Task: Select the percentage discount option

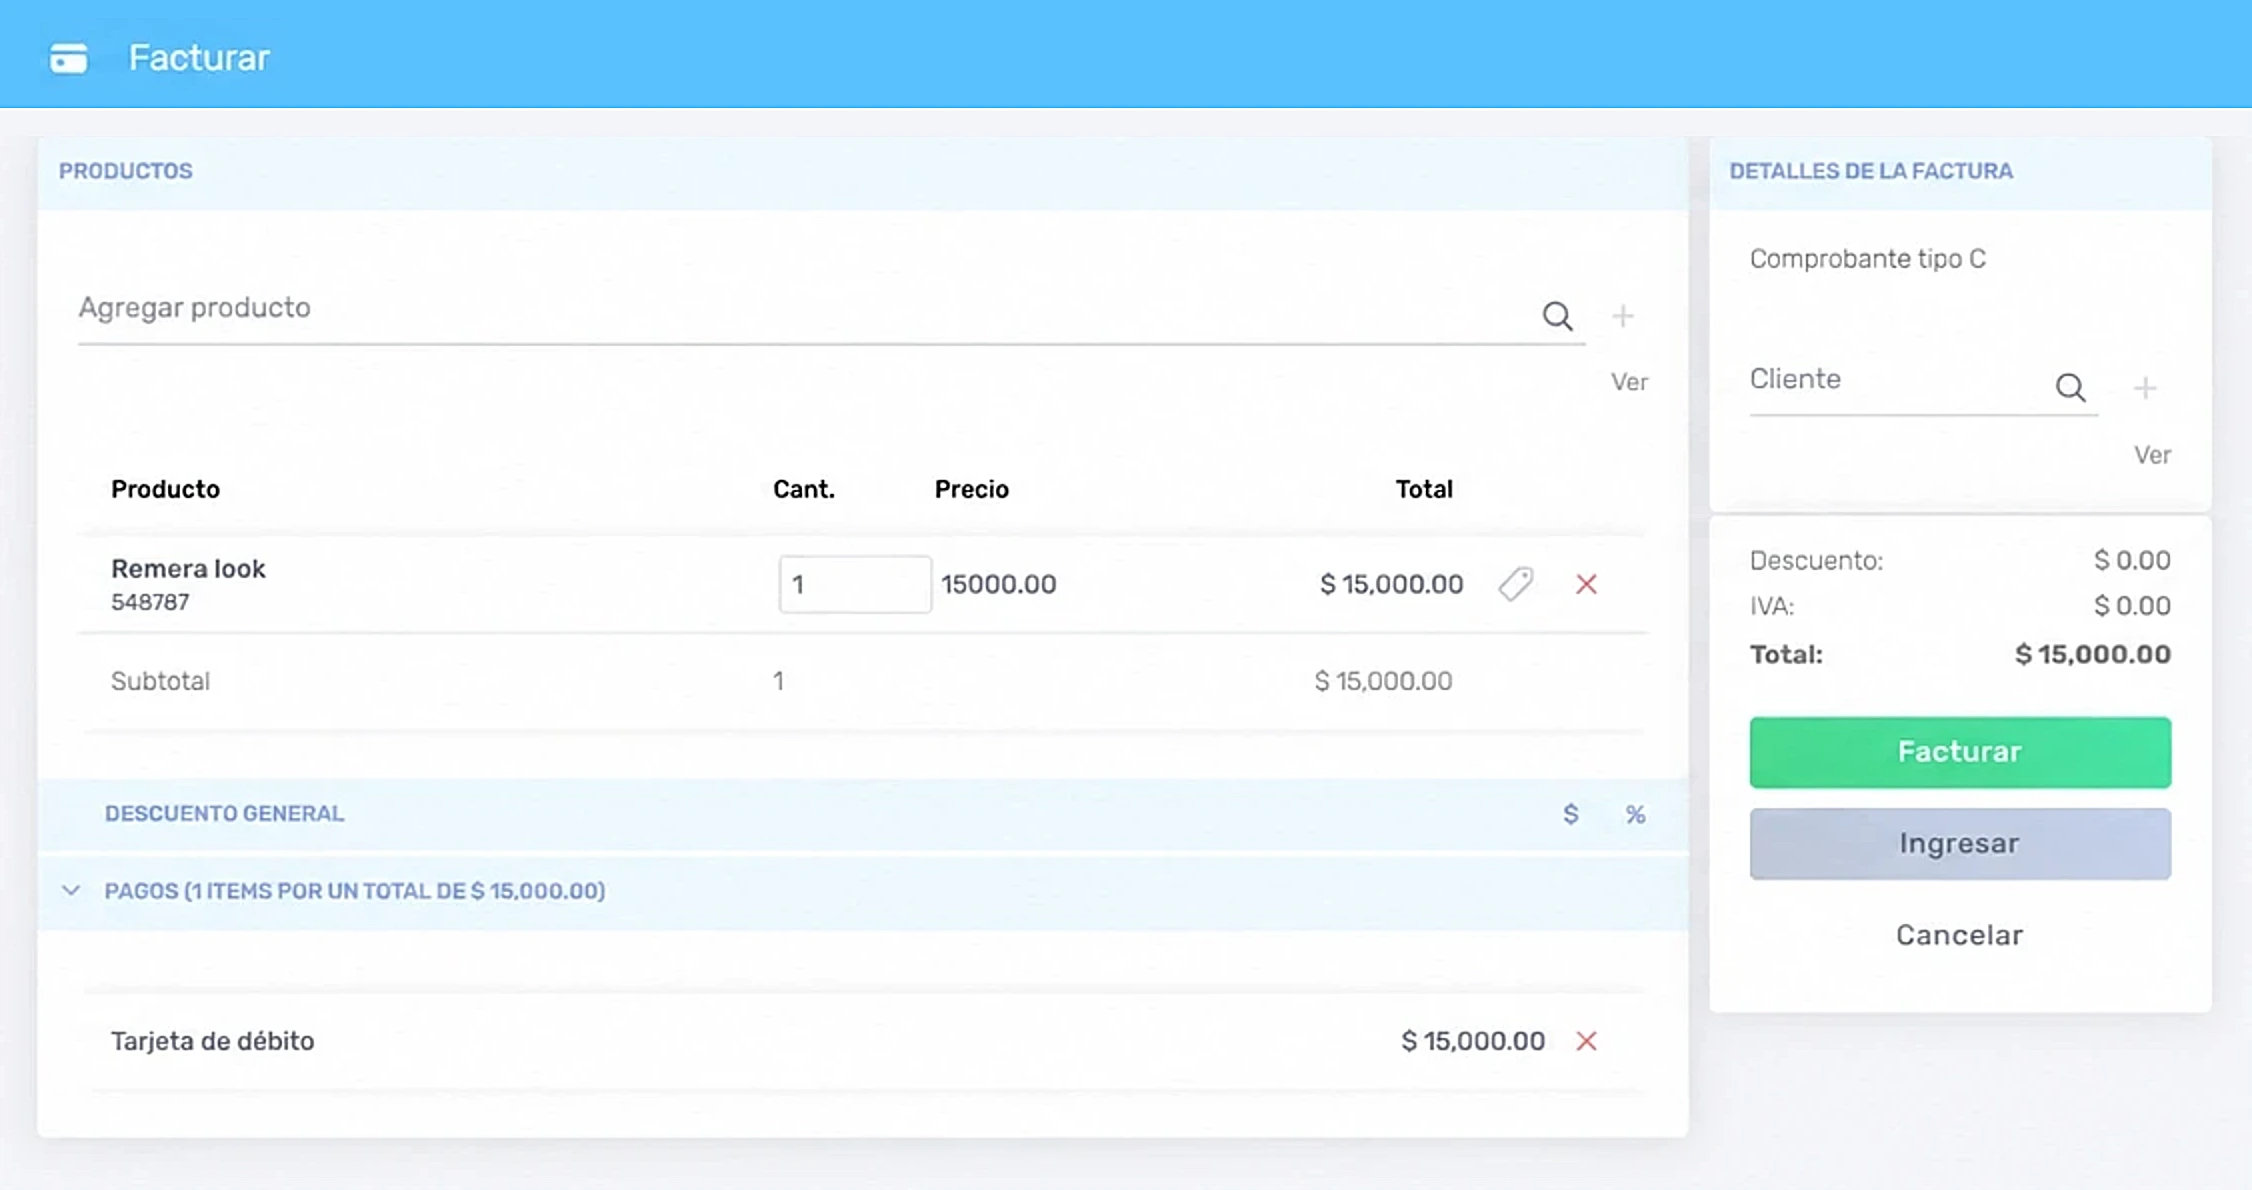Action: click(x=1635, y=814)
